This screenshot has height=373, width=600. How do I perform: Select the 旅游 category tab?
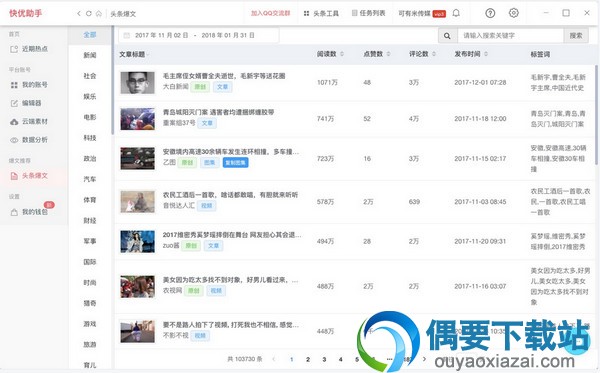coord(90,345)
